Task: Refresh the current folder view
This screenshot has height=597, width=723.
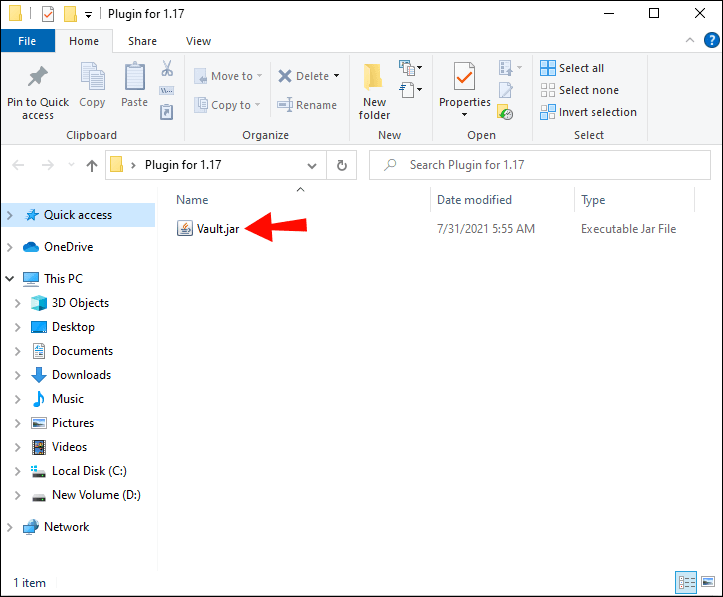Action: pos(342,165)
